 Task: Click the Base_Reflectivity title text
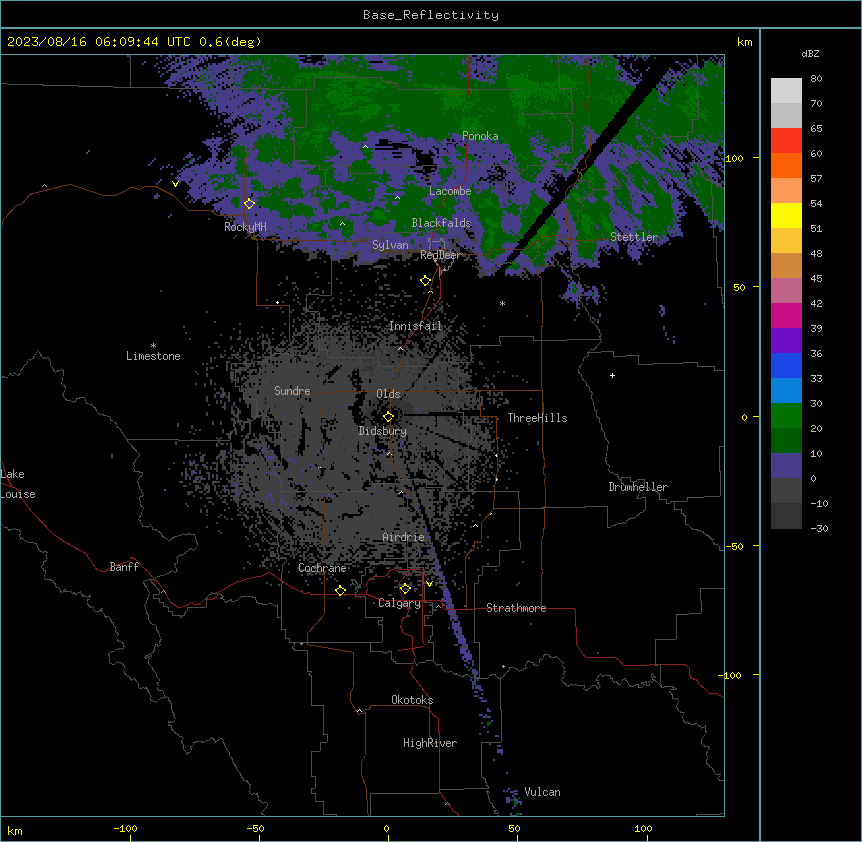click(x=431, y=15)
